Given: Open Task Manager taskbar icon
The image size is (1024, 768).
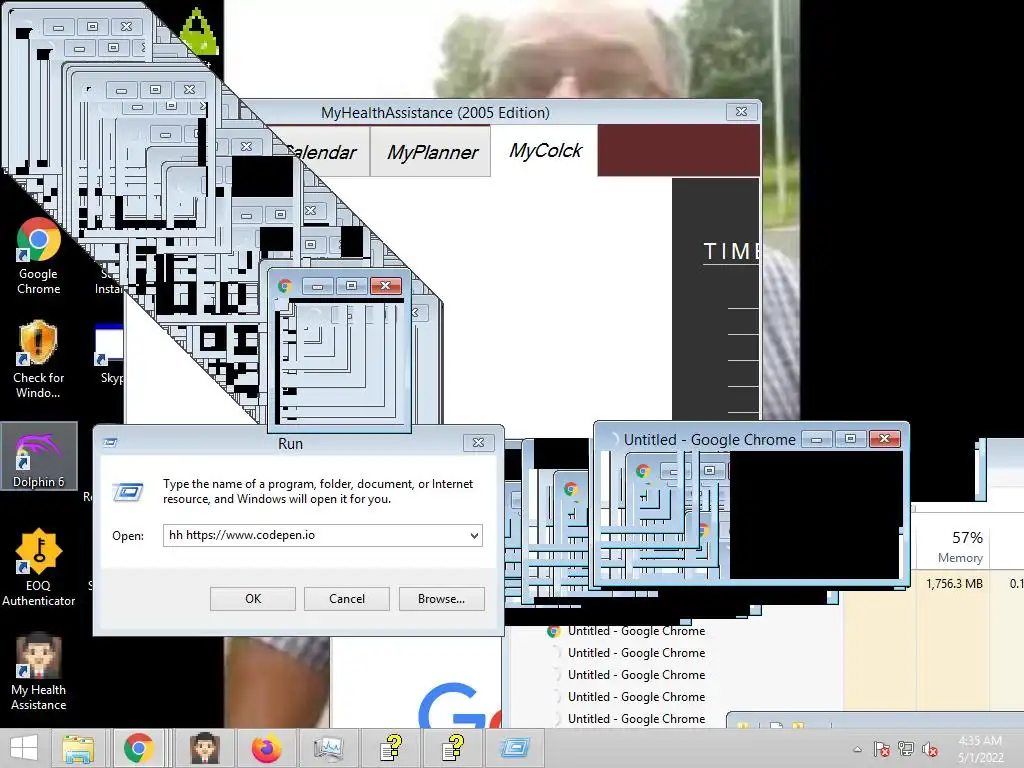Looking at the screenshot, I should 328,748.
